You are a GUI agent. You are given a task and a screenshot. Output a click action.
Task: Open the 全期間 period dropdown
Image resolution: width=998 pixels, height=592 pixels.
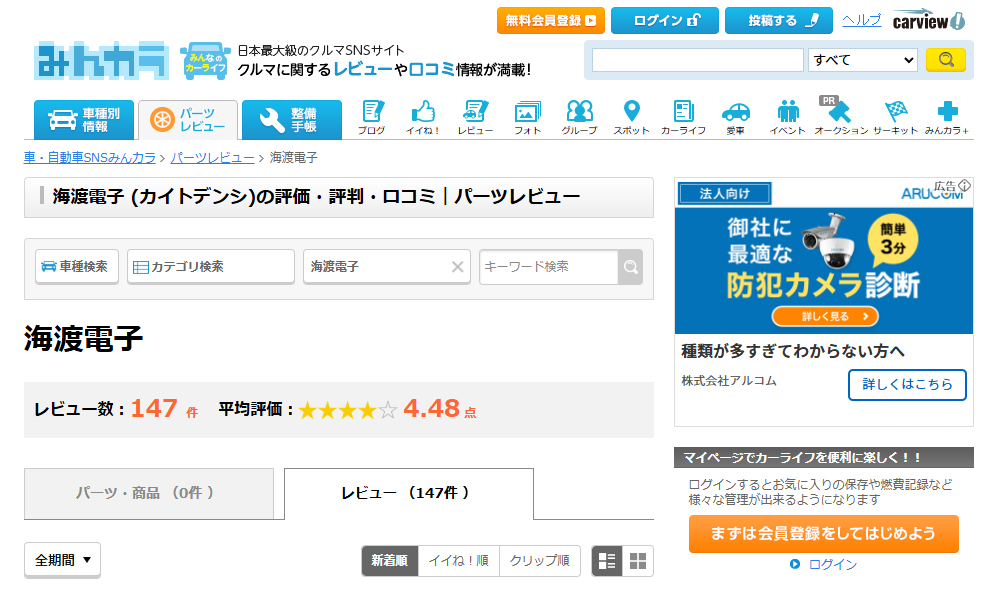pyautogui.click(x=62, y=560)
